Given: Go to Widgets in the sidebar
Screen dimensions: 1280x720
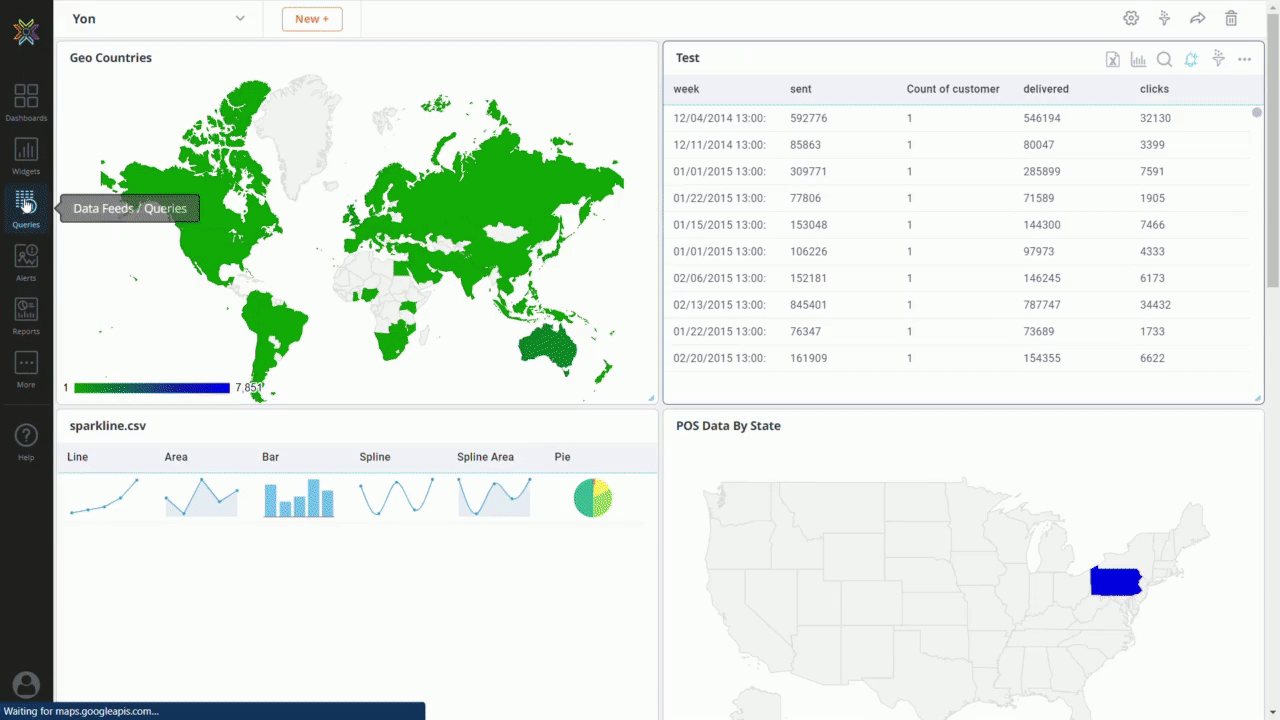Looking at the screenshot, I should (26, 155).
